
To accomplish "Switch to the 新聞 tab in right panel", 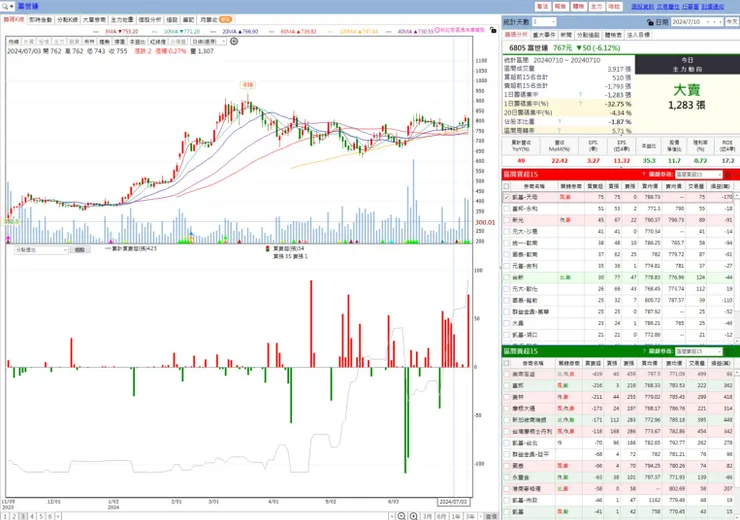I will coord(566,35).
